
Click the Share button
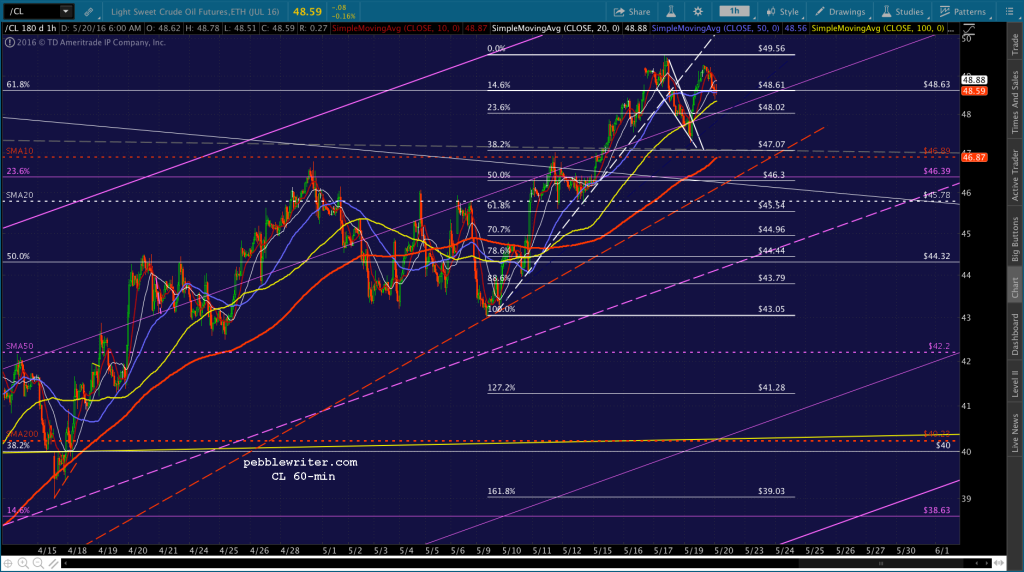[632, 12]
